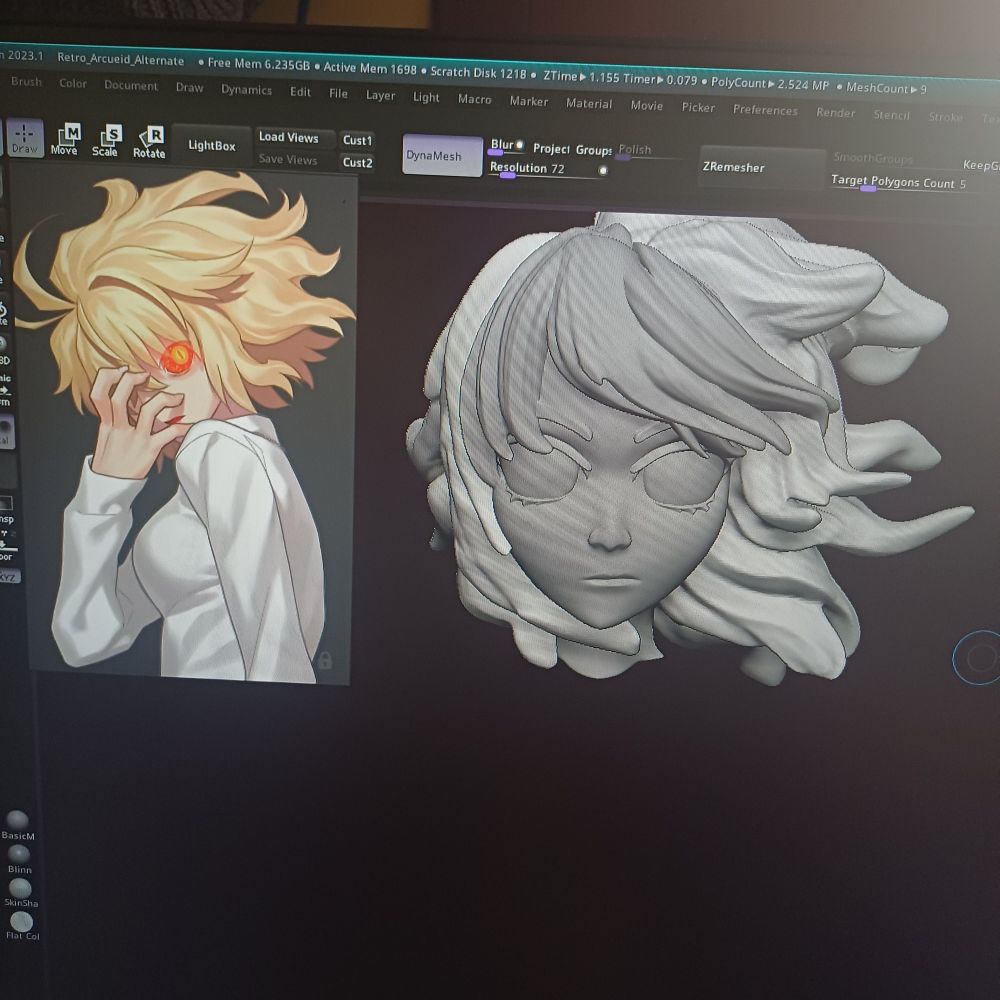
Task: Open the Color menu
Action: 73,84
